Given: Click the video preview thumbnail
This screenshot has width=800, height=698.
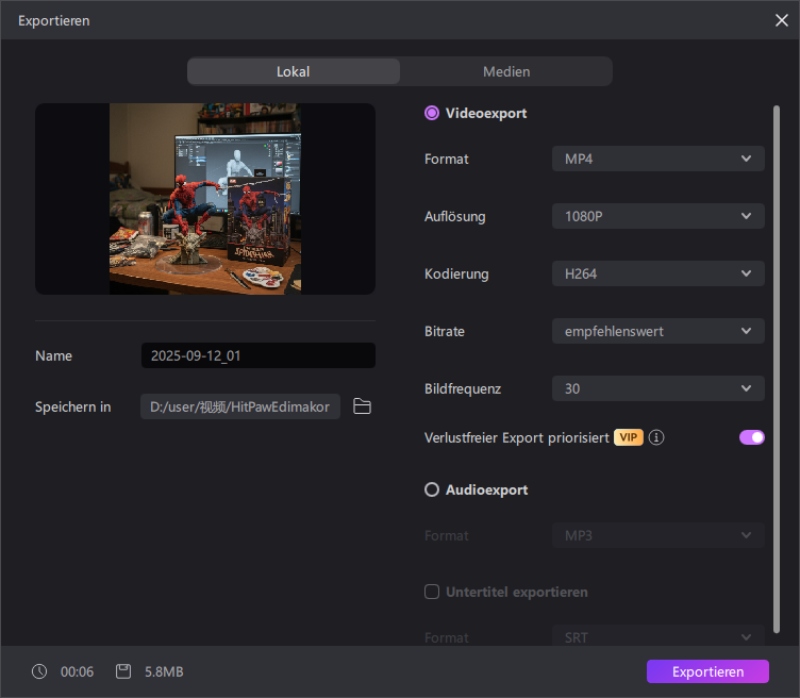Looking at the screenshot, I should (205, 198).
